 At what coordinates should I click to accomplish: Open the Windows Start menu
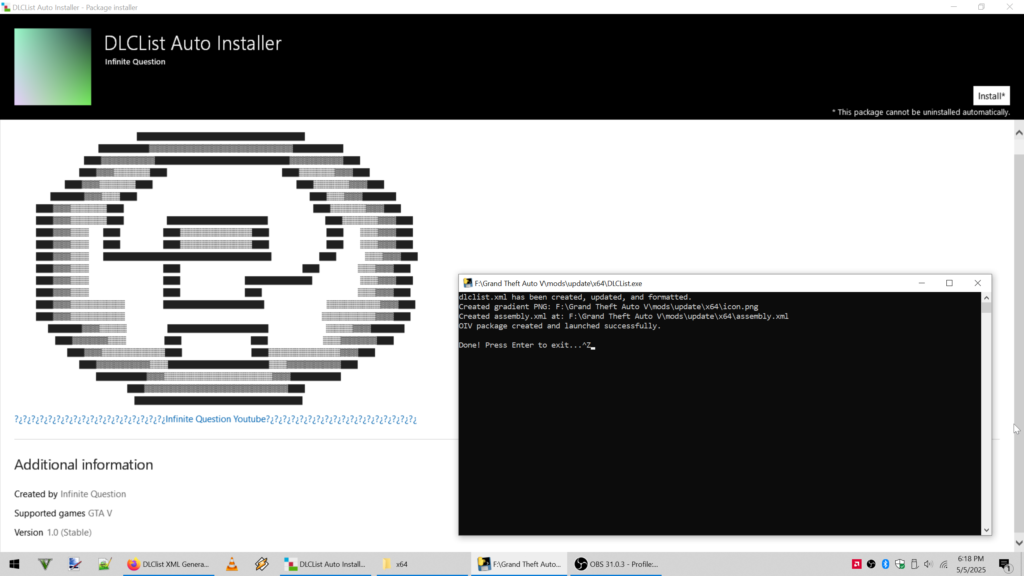(x=15, y=564)
